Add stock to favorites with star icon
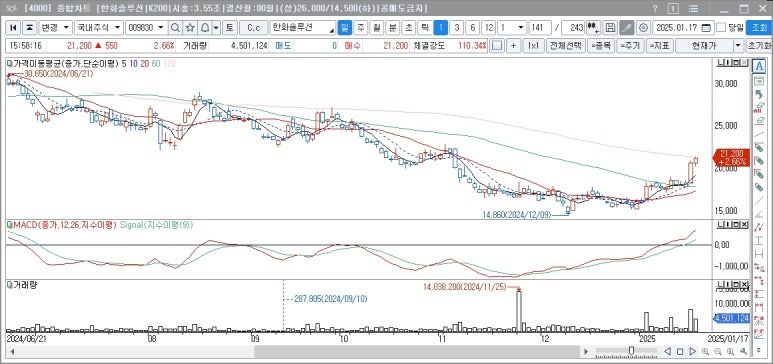The width and height of the screenshot is (773, 364). [x=191, y=28]
